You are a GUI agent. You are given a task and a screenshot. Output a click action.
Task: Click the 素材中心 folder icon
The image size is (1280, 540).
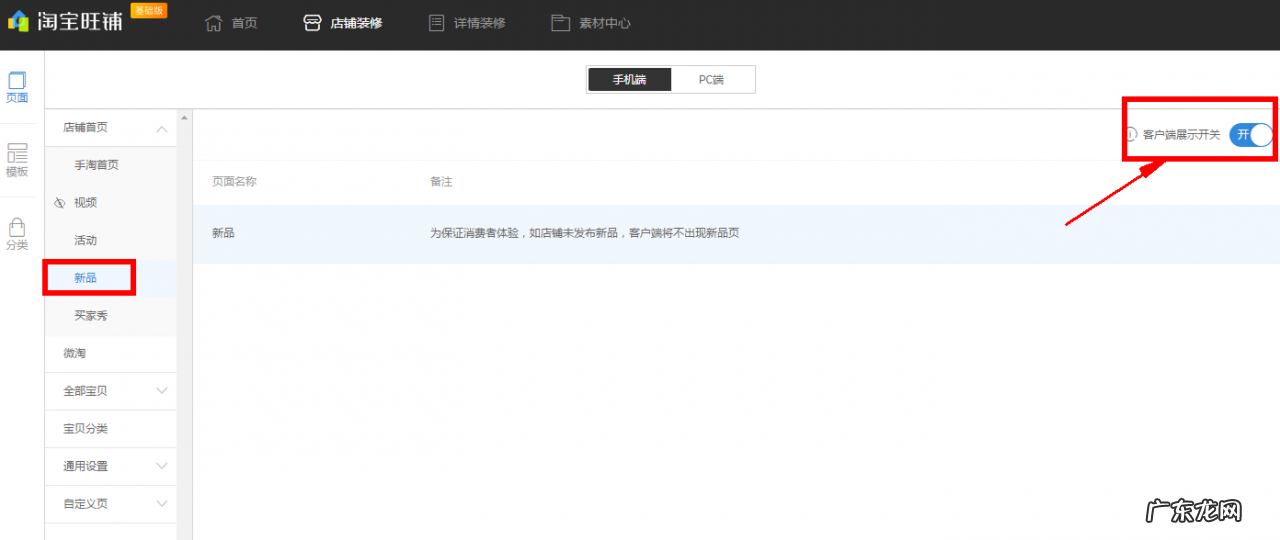[x=560, y=23]
